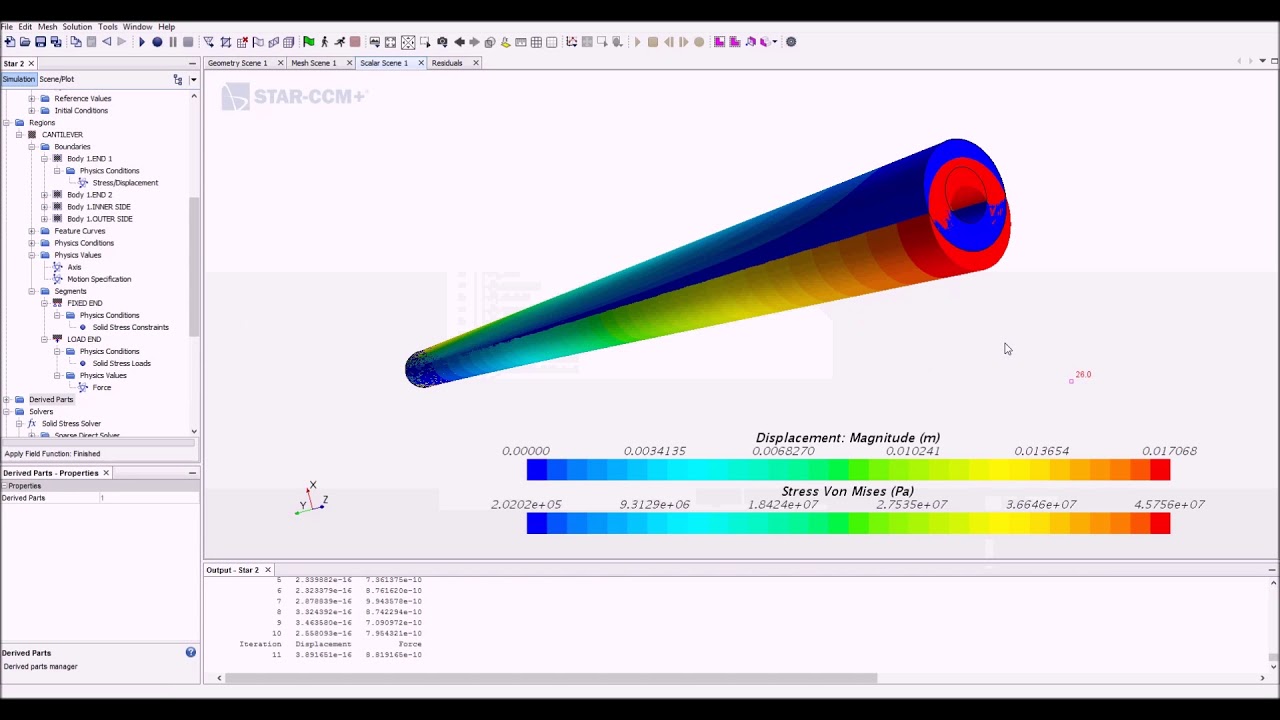Image resolution: width=1280 pixels, height=720 pixels.
Task: Select the Solid Stress Loads node
Action: (x=122, y=363)
